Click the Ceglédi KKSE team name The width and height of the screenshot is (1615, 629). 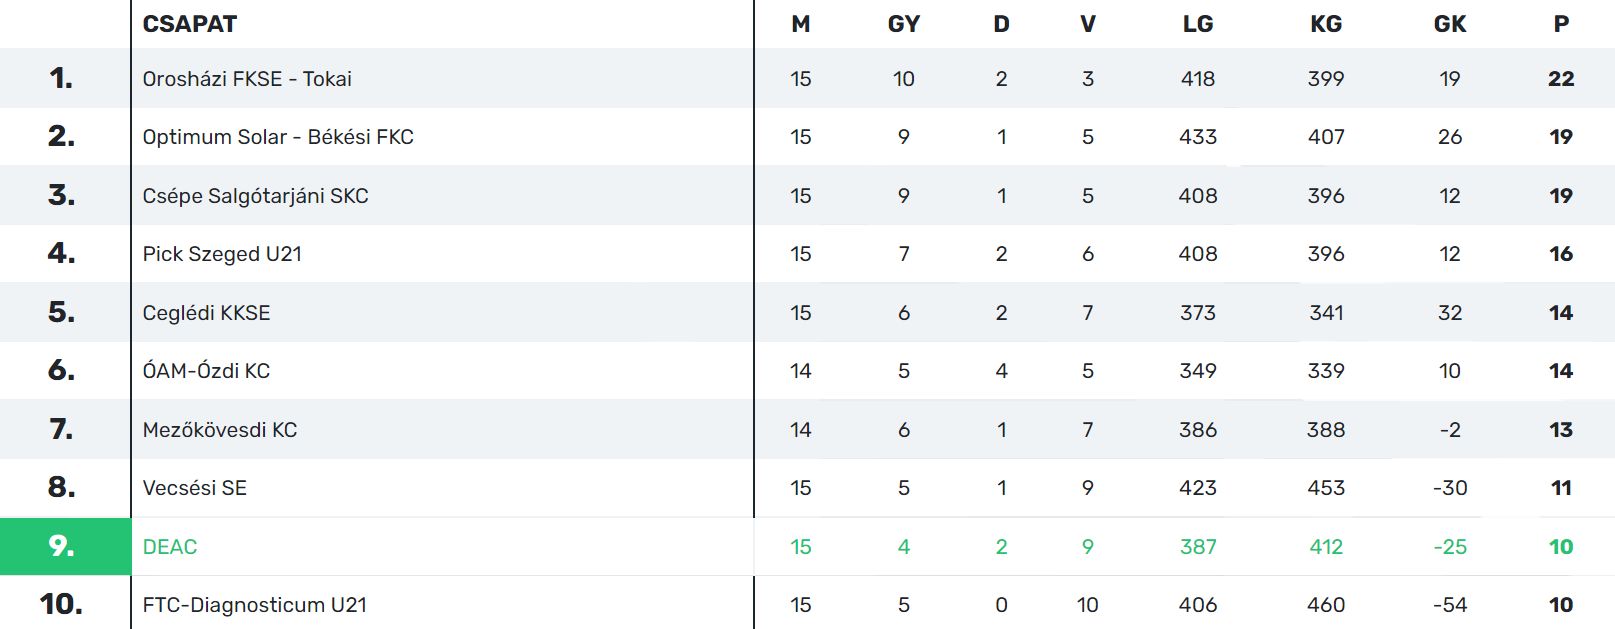206,313
